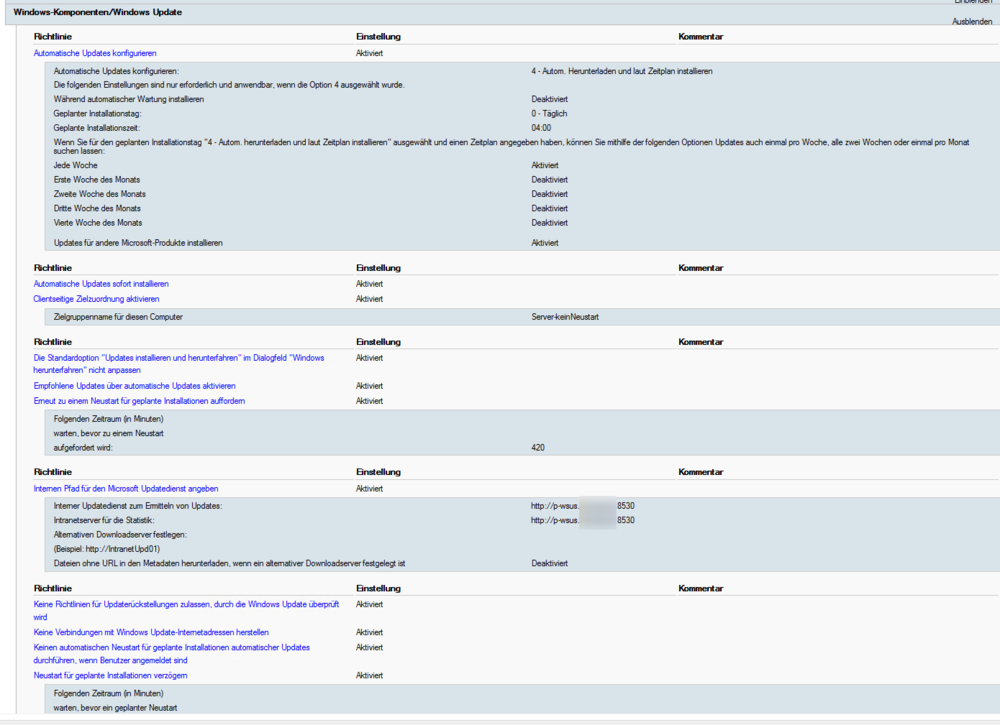Viewport: 1000px width, 725px height.
Task: Click 'Keinen automatischen Neustart für geplante Installationen' link
Action: tap(171, 647)
